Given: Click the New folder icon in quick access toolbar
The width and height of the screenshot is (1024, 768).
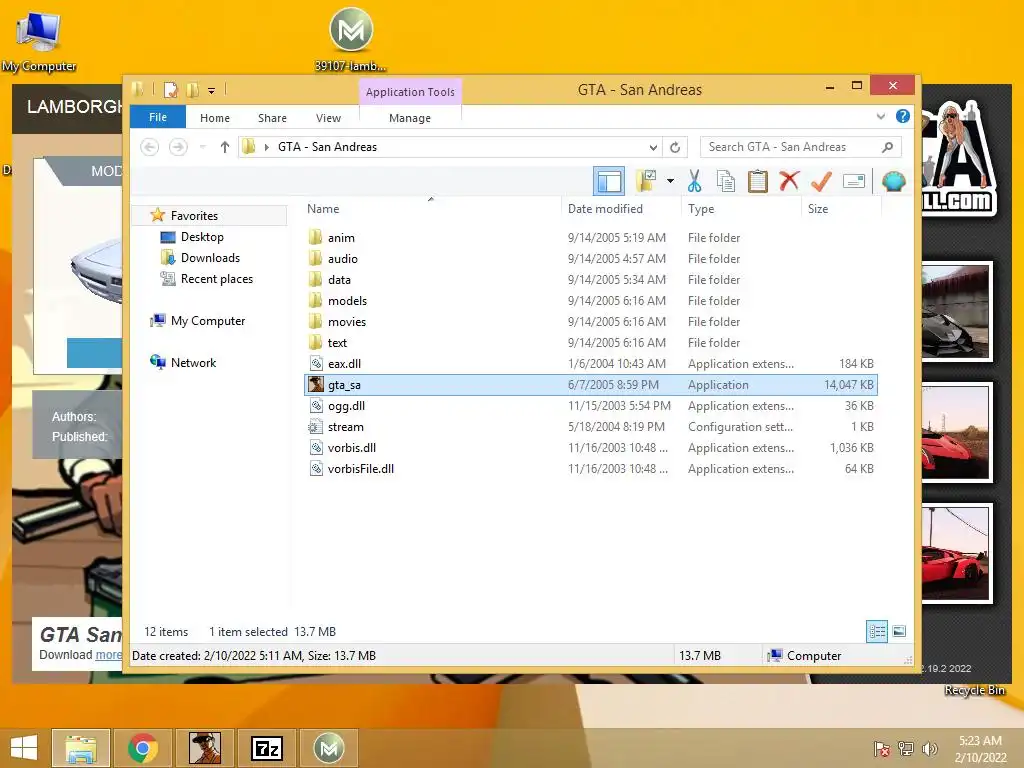Looking at the screenshot, I should pyautogui.click(x=193, y=89).
